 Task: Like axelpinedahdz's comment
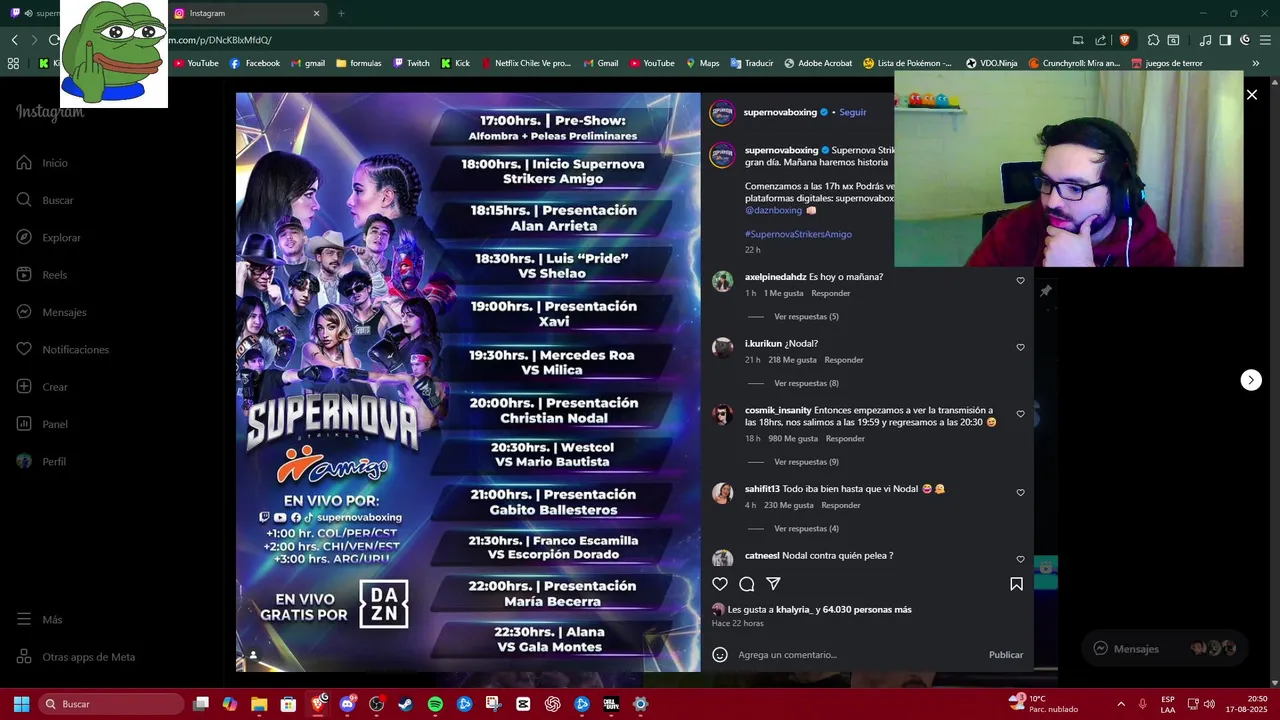point(1020,281)
